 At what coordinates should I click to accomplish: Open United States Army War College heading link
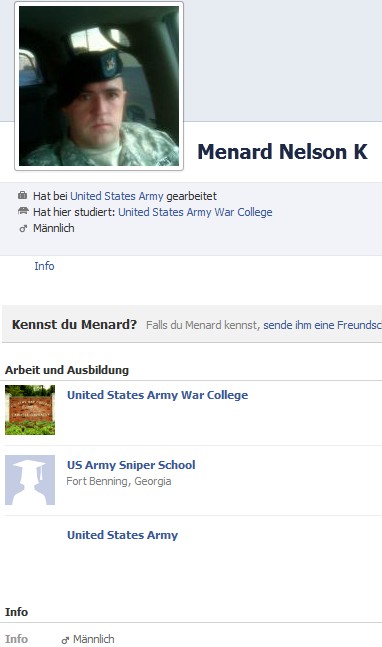[x=158, y=395]
